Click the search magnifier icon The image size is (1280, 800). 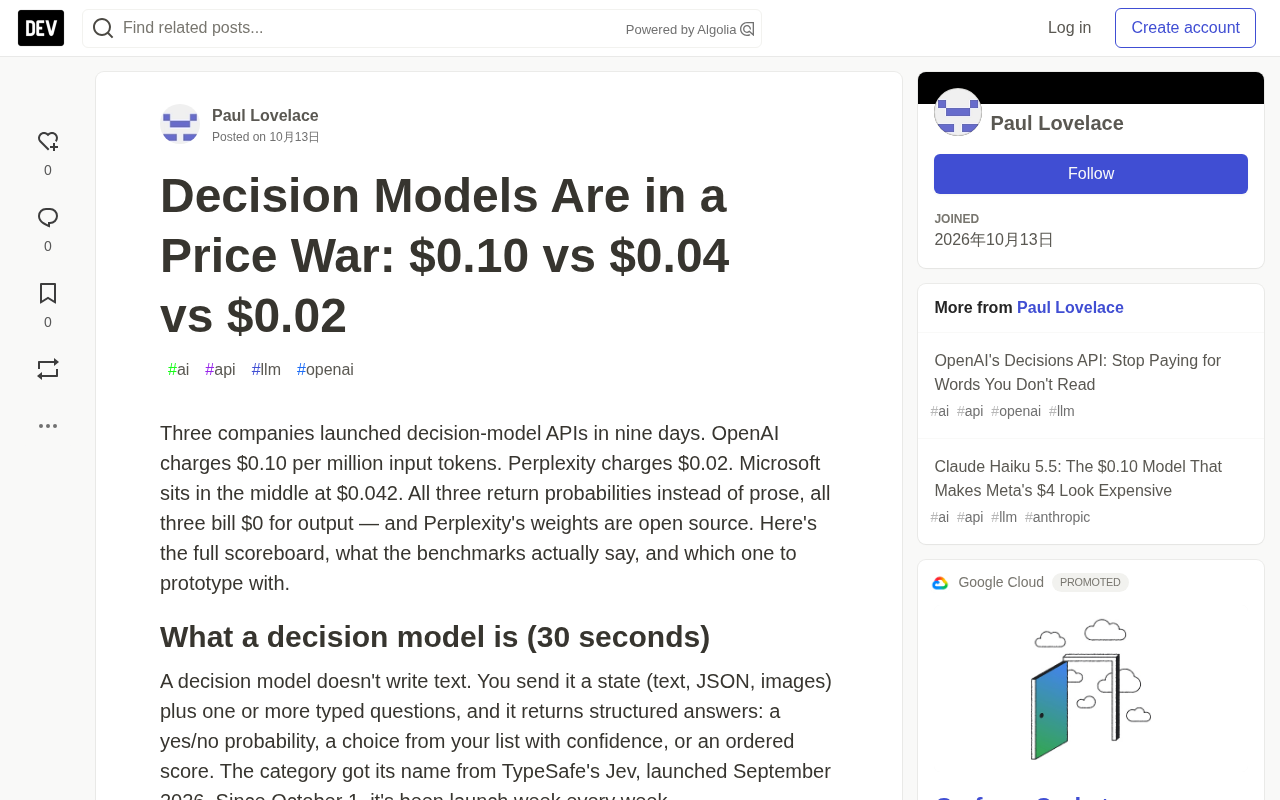103,28
